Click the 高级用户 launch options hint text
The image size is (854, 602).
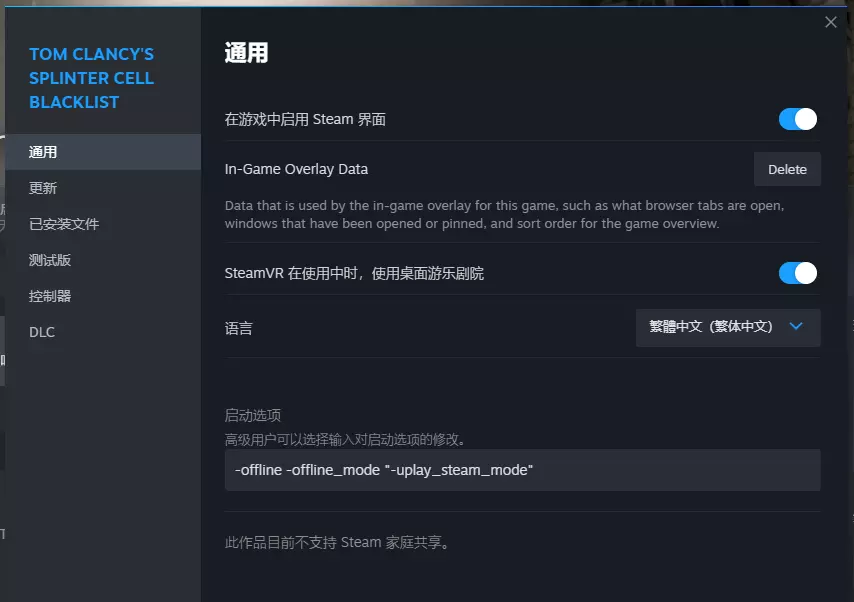345,440
